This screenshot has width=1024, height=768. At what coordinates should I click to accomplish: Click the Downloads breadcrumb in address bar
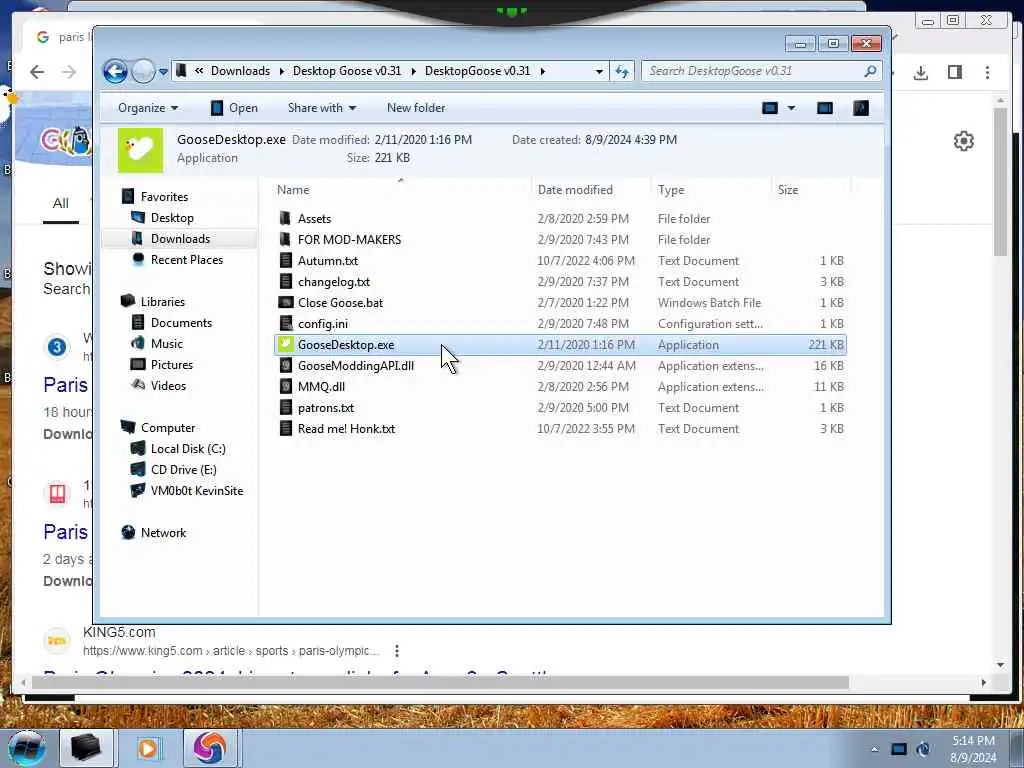tap(240, 71)
